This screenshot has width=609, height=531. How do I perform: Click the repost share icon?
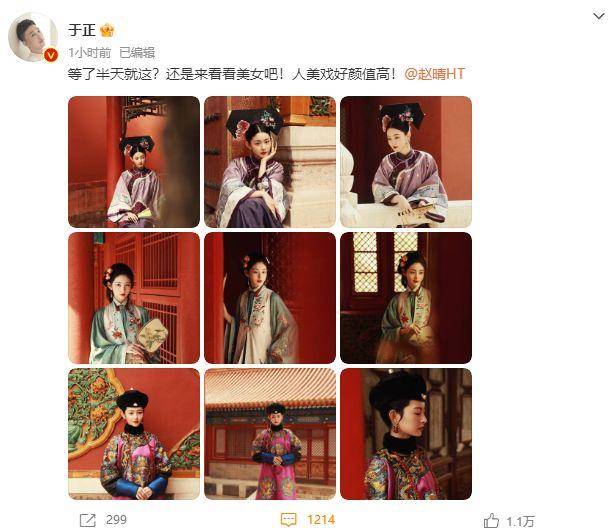click(x=87, y=520)
